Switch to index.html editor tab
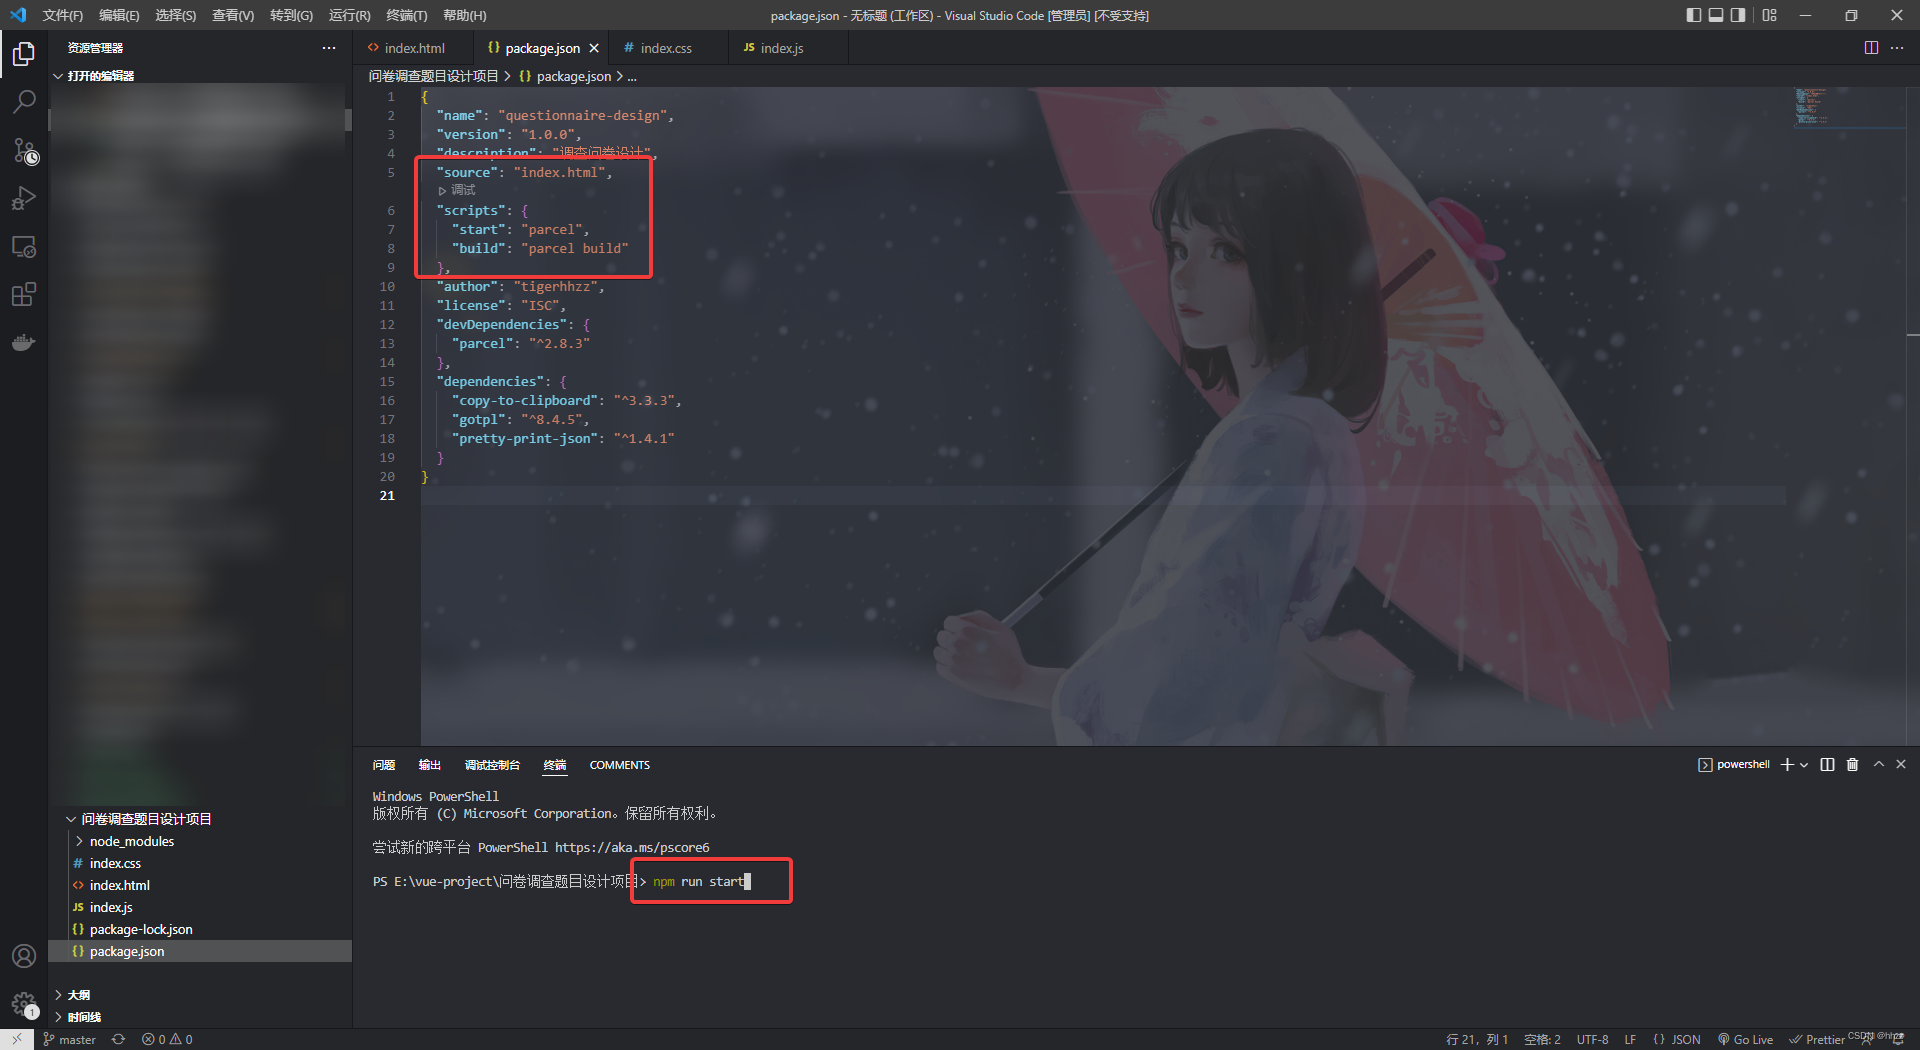Viewport: 1920px width, 1050px height. 413,48
